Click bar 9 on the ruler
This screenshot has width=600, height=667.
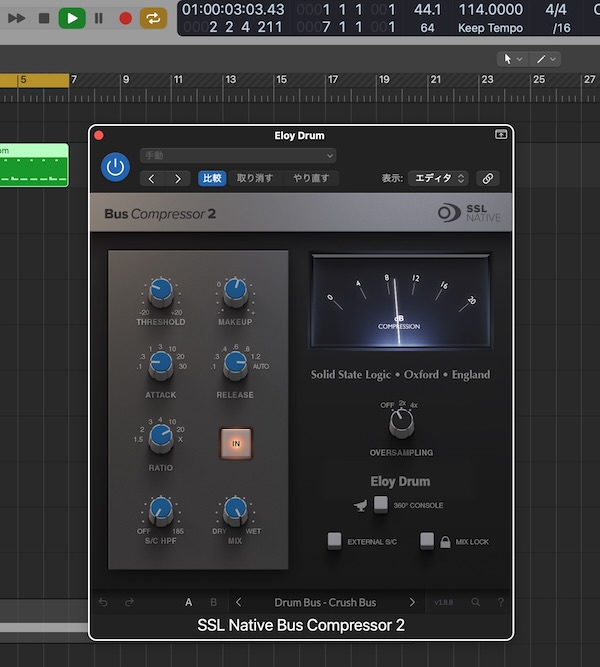click(x=126, y=80)
